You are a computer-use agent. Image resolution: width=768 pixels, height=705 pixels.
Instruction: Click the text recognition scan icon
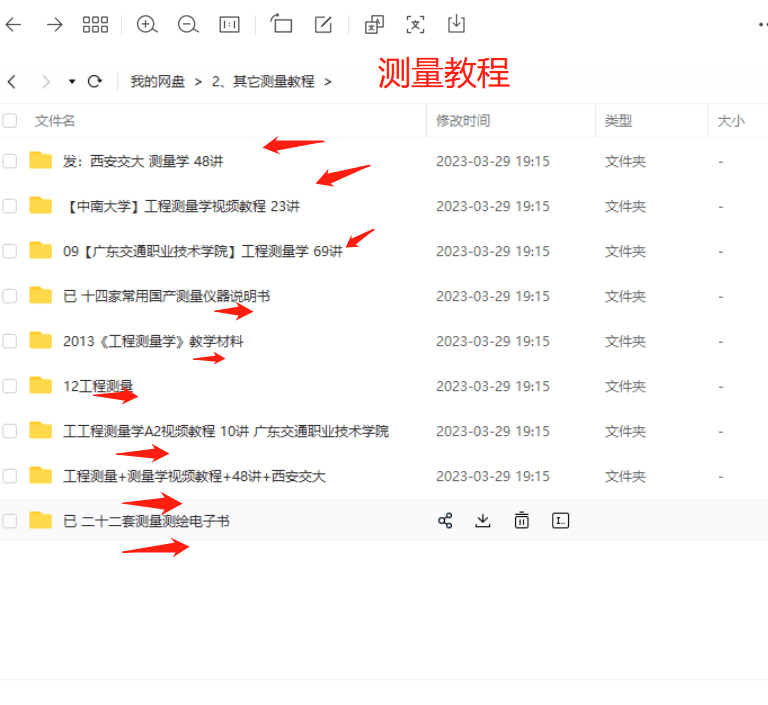tap(415, 24)
